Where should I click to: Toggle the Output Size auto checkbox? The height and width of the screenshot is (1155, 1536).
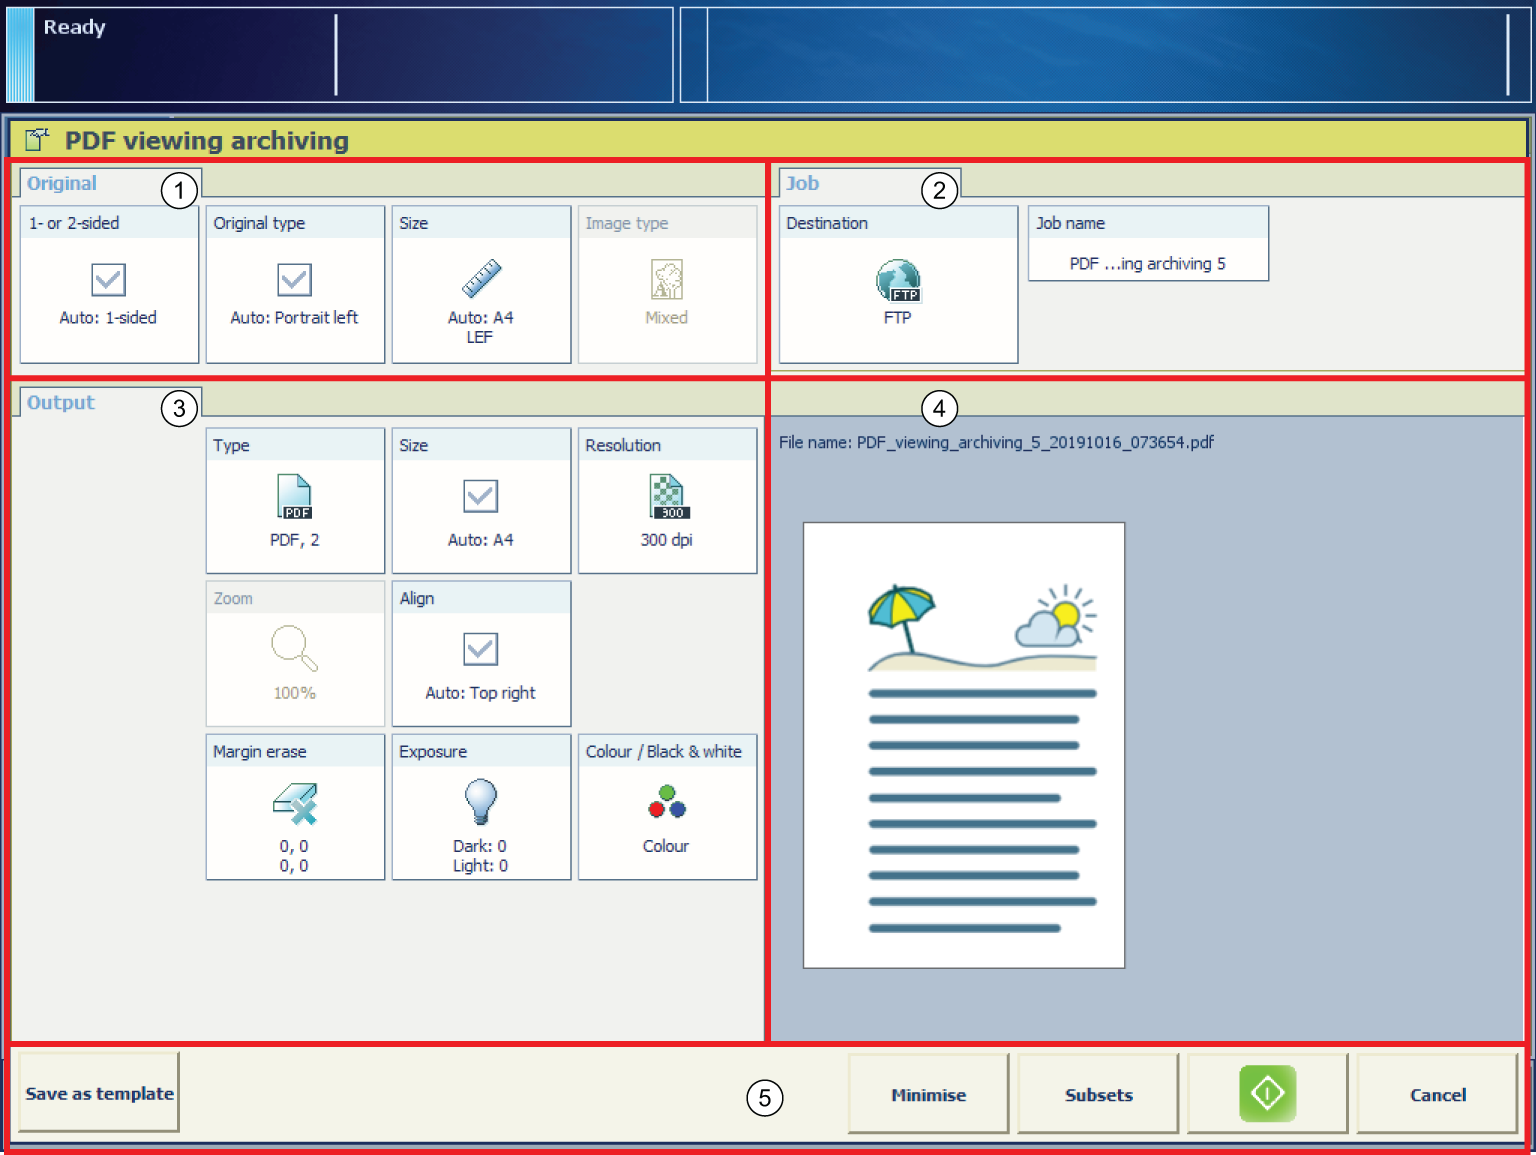(480, 496)
